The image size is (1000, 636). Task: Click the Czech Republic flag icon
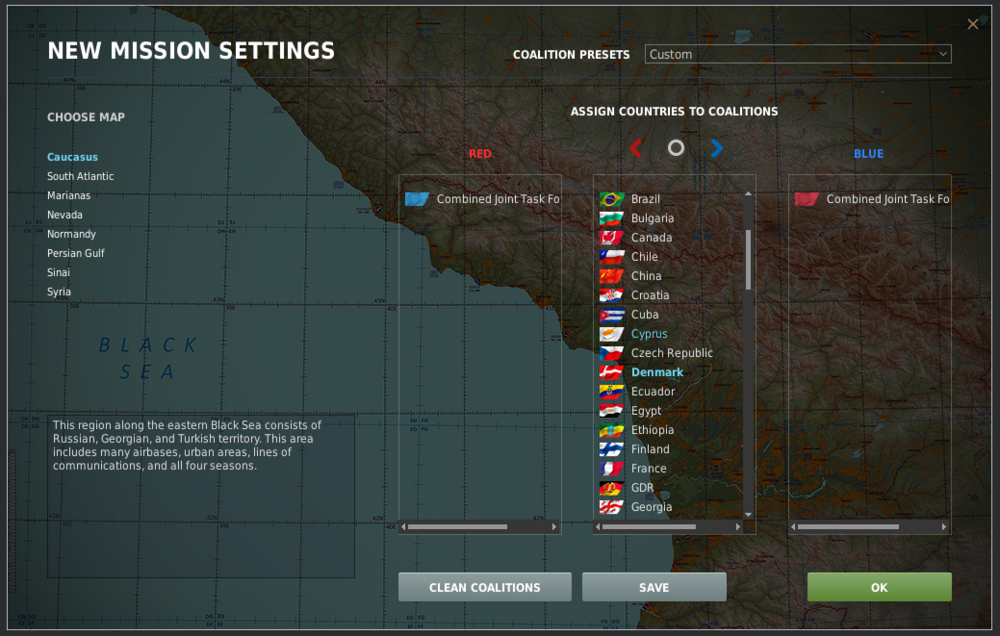tap(611, 353)
